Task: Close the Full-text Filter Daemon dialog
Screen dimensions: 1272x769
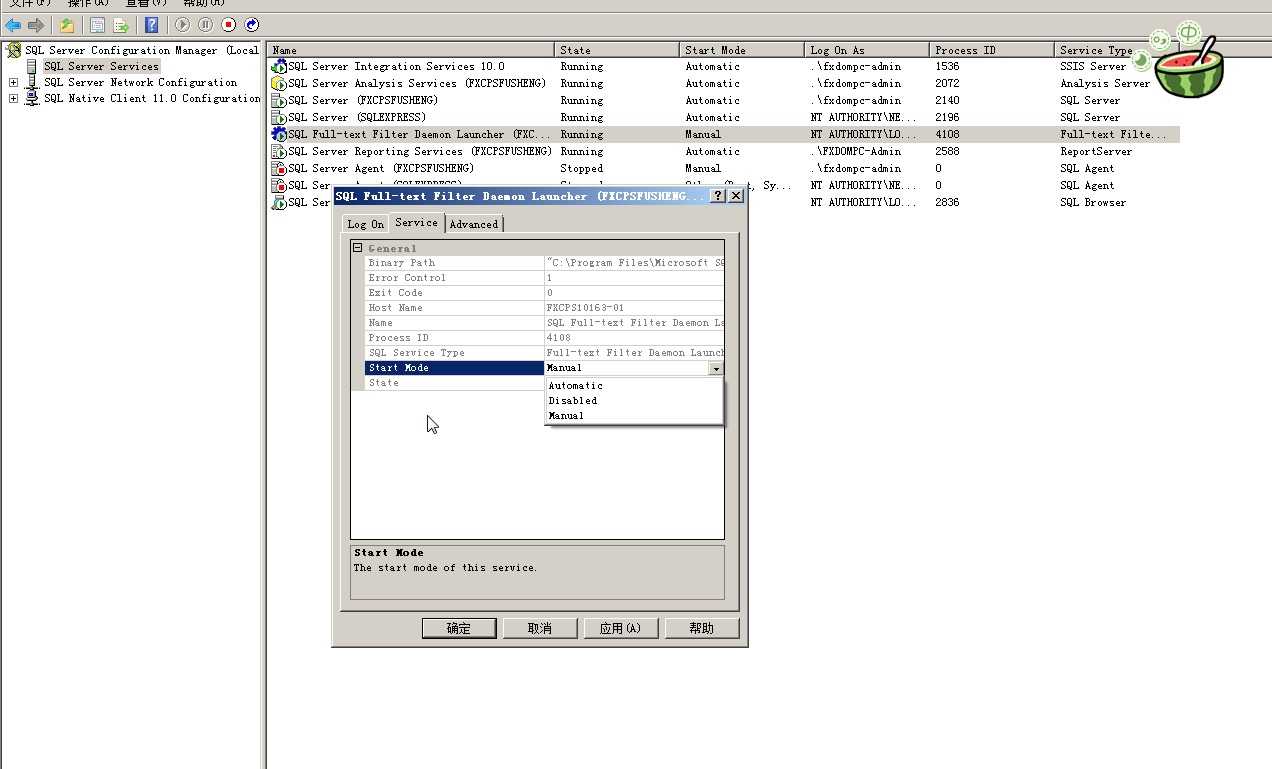Action: click(x=736, y=196)
